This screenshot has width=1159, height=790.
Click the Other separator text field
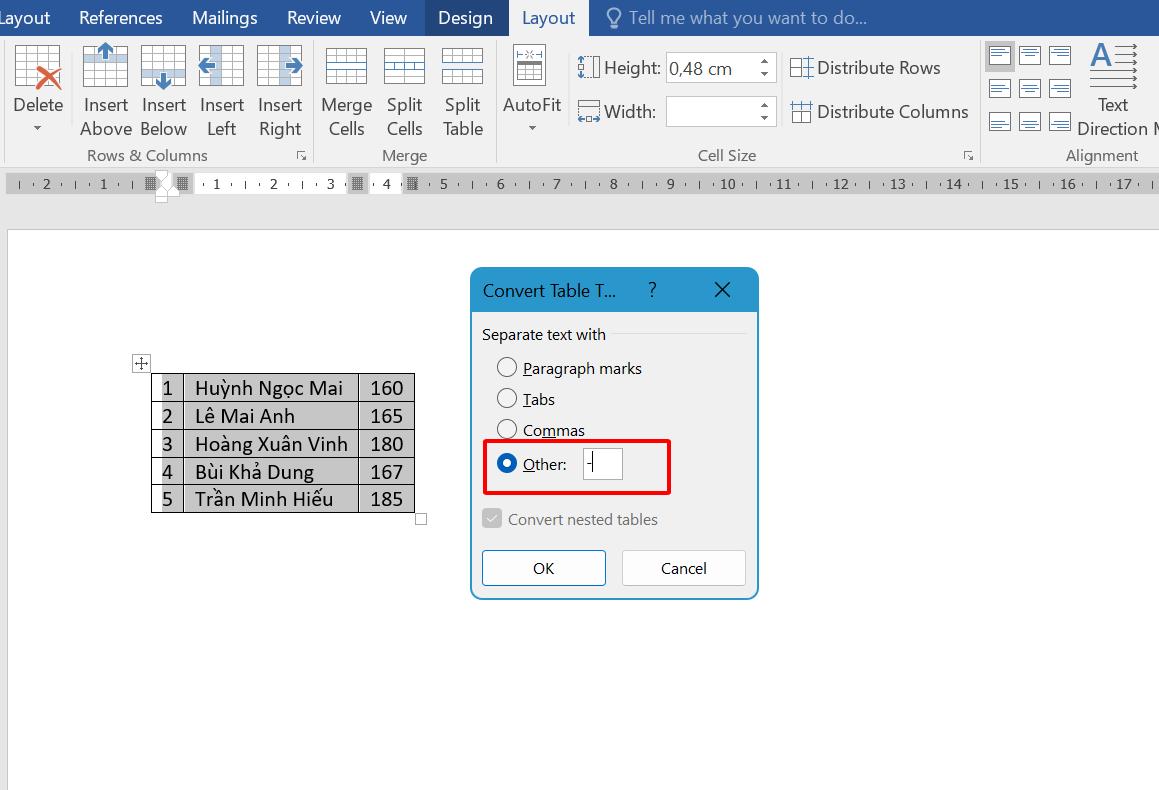click(x=602, y=463)
